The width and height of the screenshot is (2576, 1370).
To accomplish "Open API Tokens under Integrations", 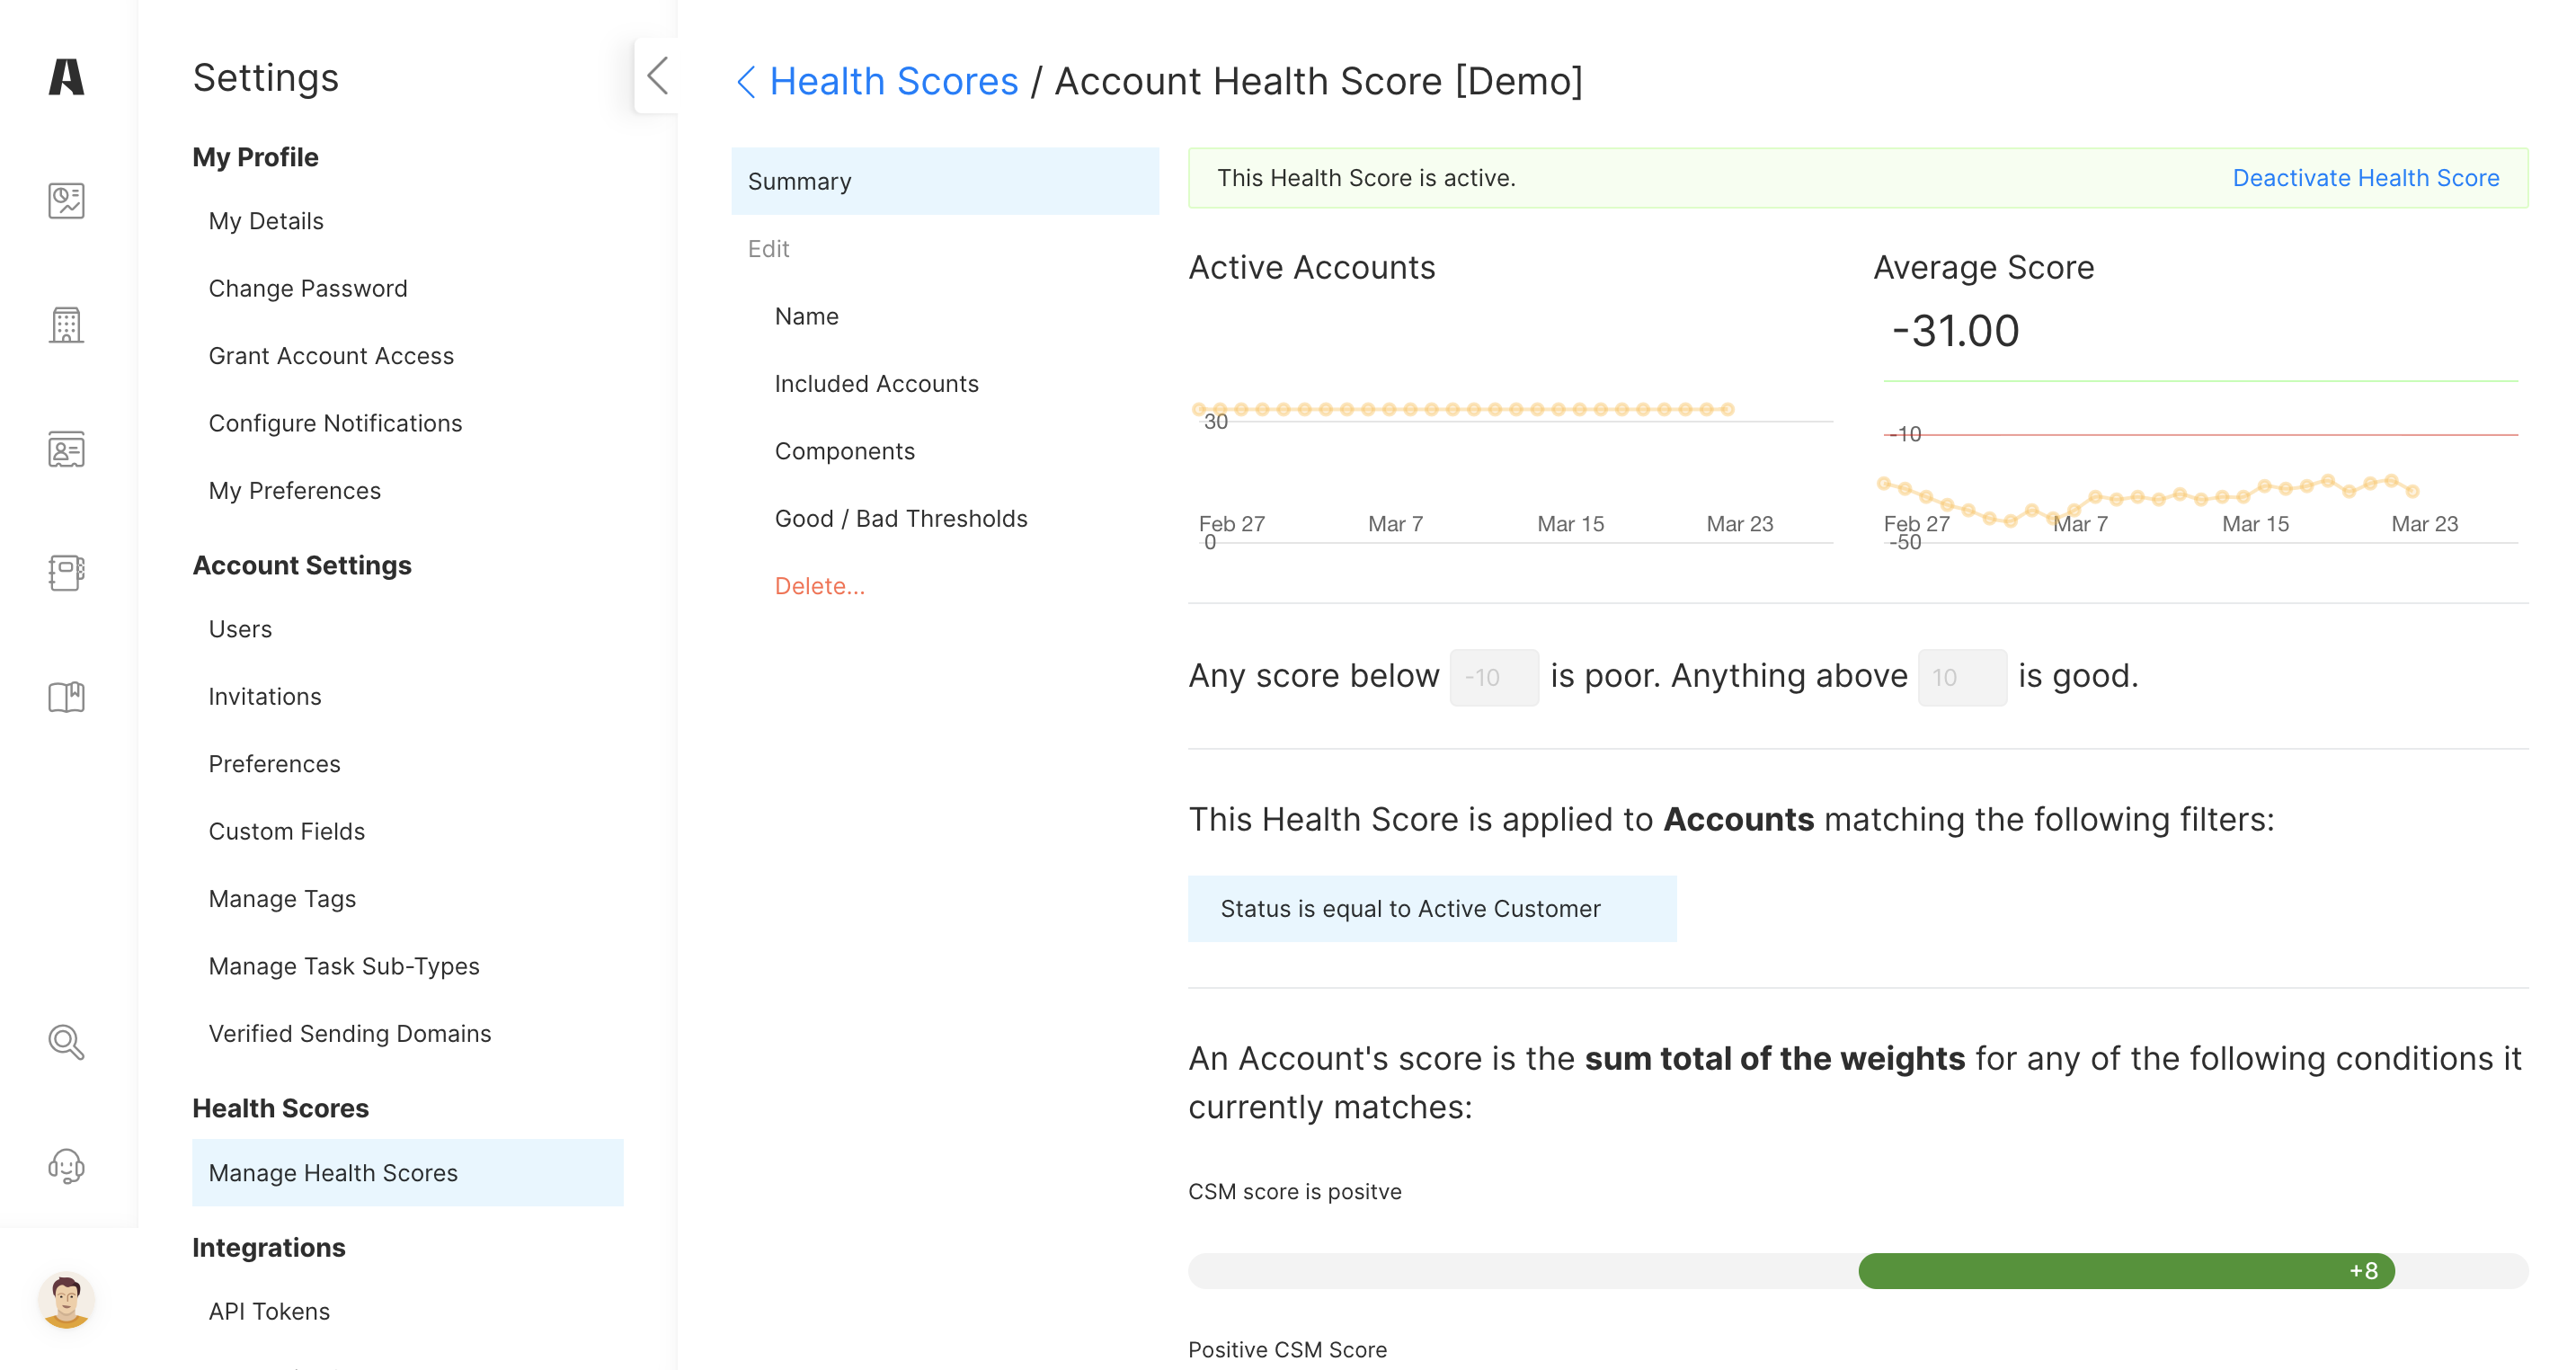I will pos(269,1312).
